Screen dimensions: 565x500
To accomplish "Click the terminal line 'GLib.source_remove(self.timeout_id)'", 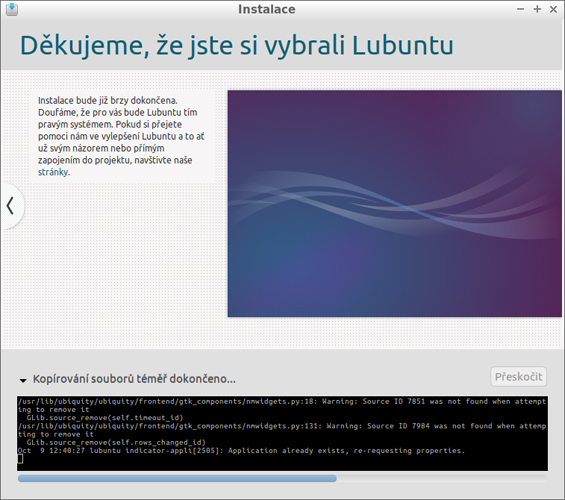I will pyautogui.click(x=105, y=418).
